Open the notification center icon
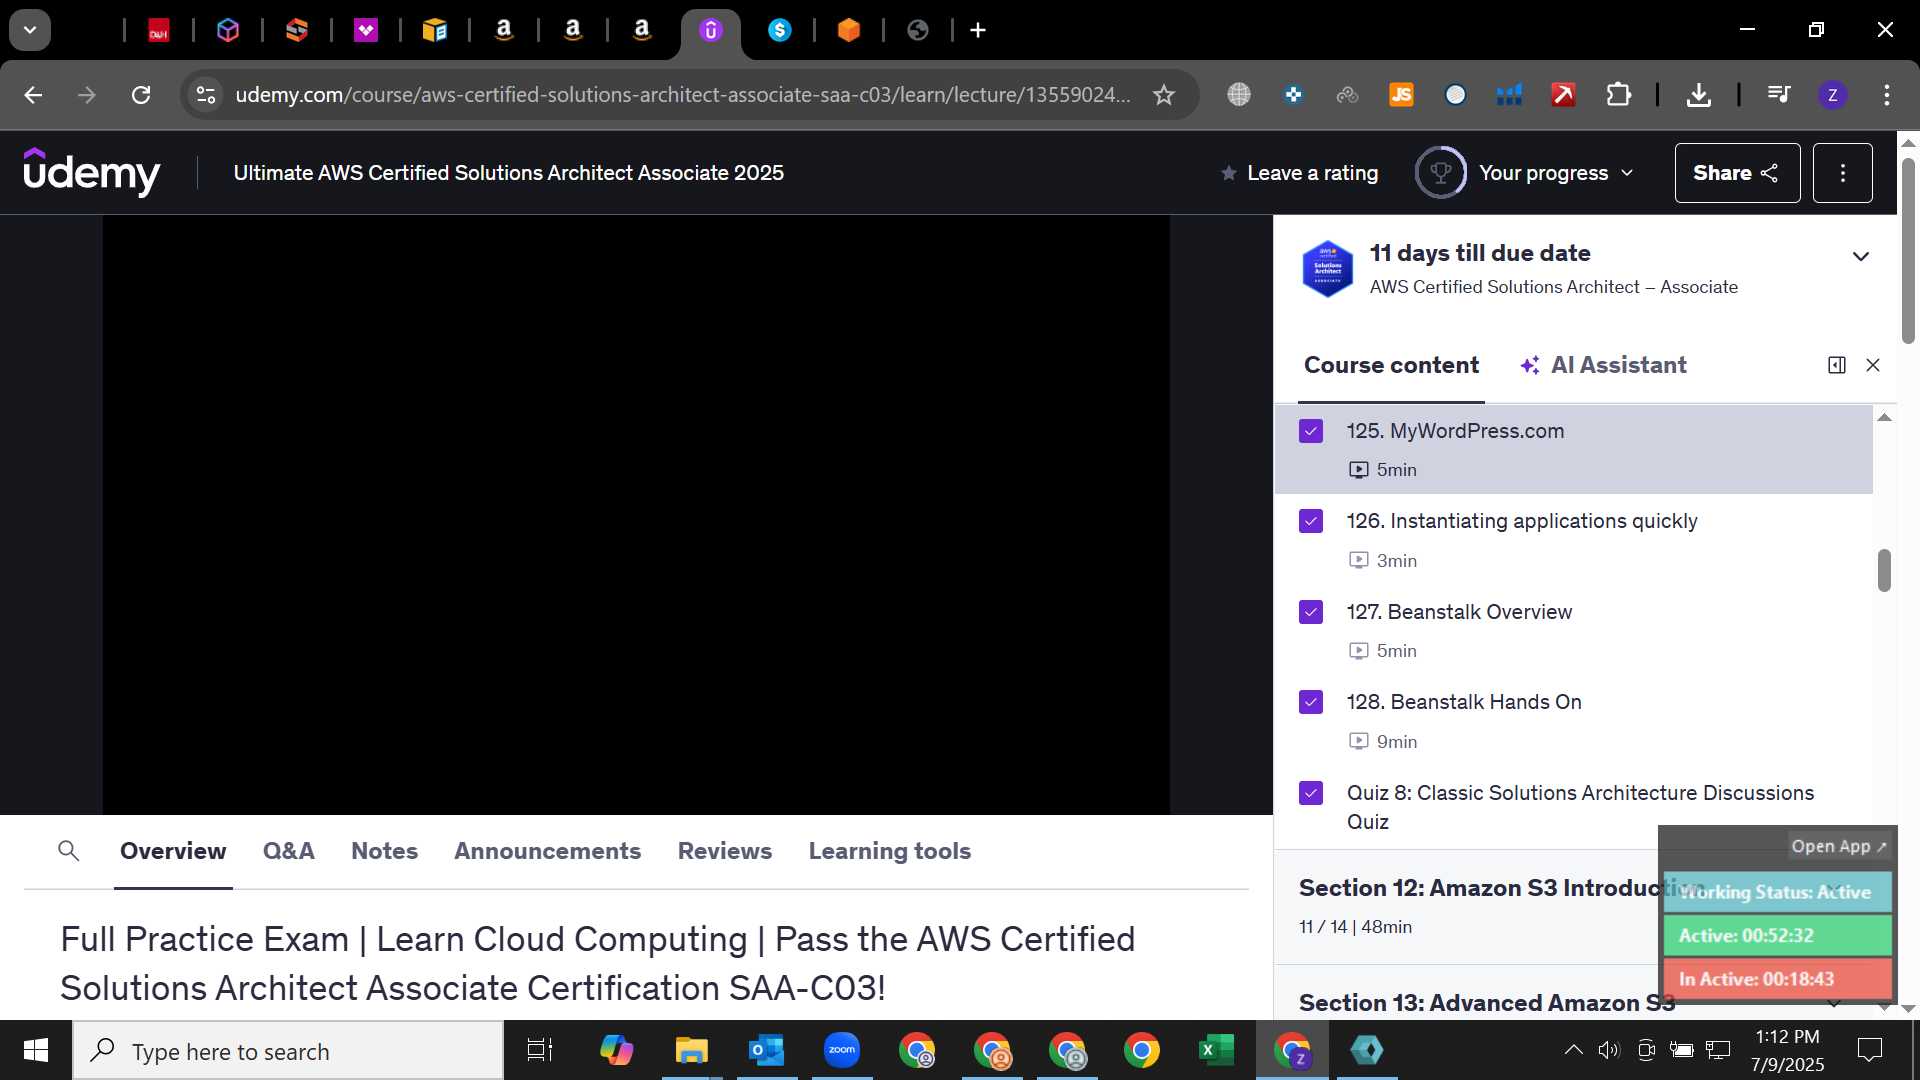Screen dimensions: 1920x1080 tap(1869, 1050)
